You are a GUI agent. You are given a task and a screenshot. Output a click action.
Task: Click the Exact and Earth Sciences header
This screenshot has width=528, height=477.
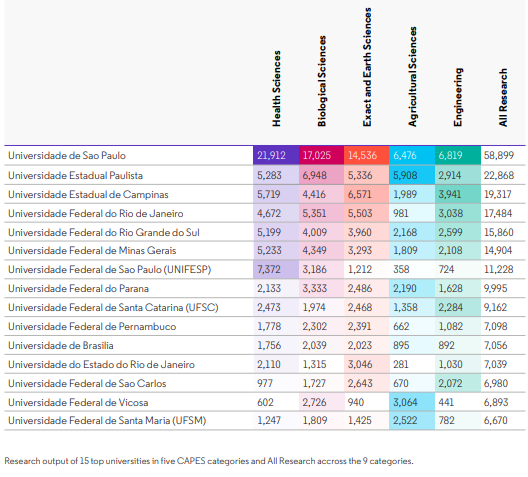pos(367,67)
